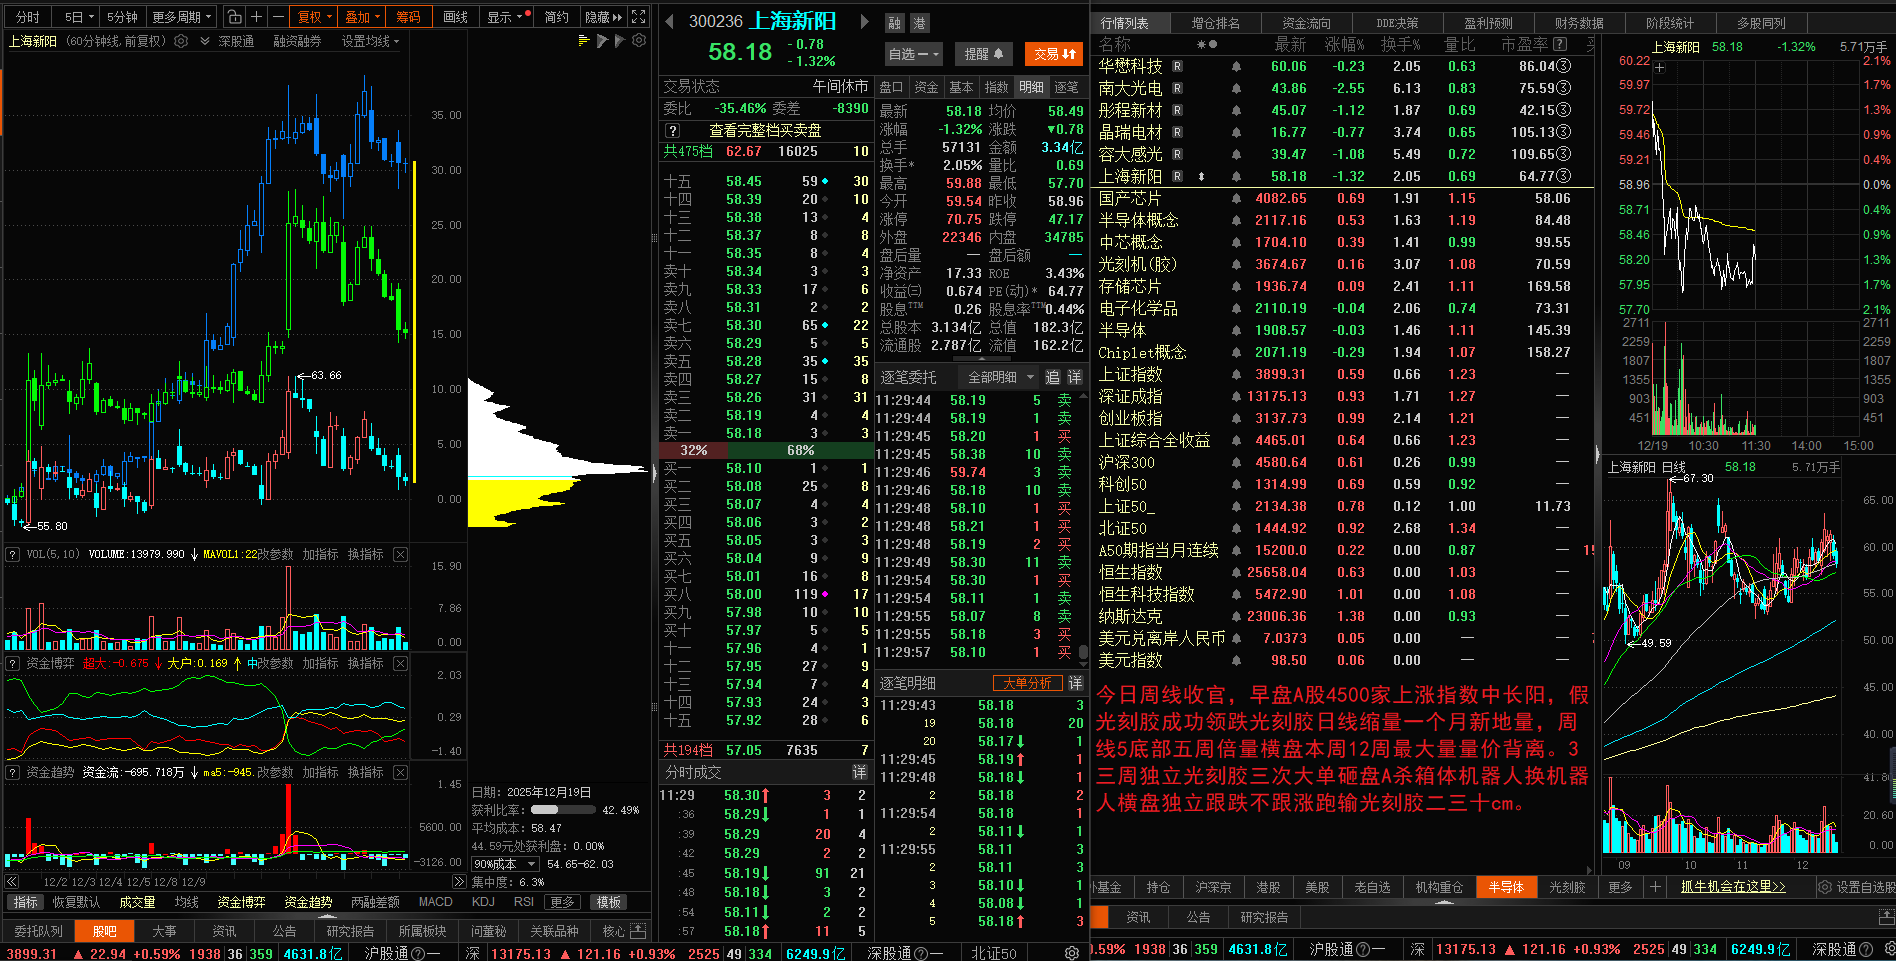Click the yellow lines icon above chip distribution
Image resolution: width=1896 pixels, height=961 pixels.
click(584, 41)
